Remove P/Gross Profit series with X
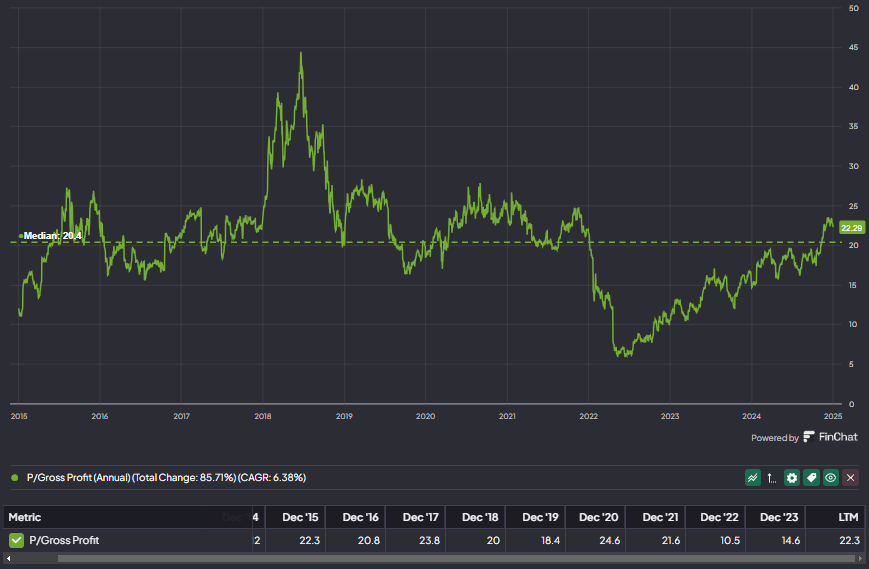The width and height of the screenshot is (869, 569). tap(851, 478)
